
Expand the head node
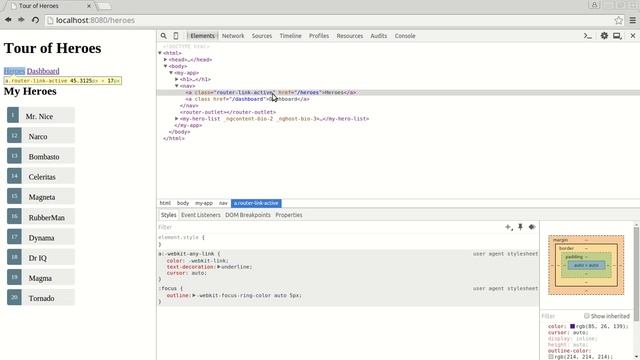pyautogui.click(x=165, y=60)
